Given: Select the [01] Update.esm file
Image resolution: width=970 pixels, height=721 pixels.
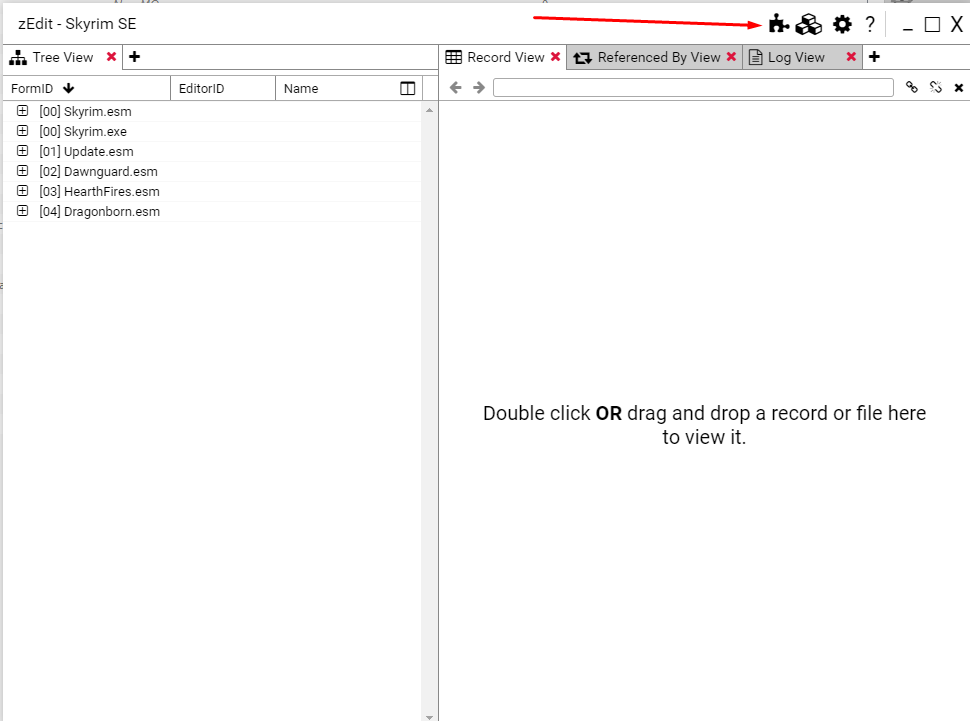Looking at the screenshot, I should pos(98,151).
